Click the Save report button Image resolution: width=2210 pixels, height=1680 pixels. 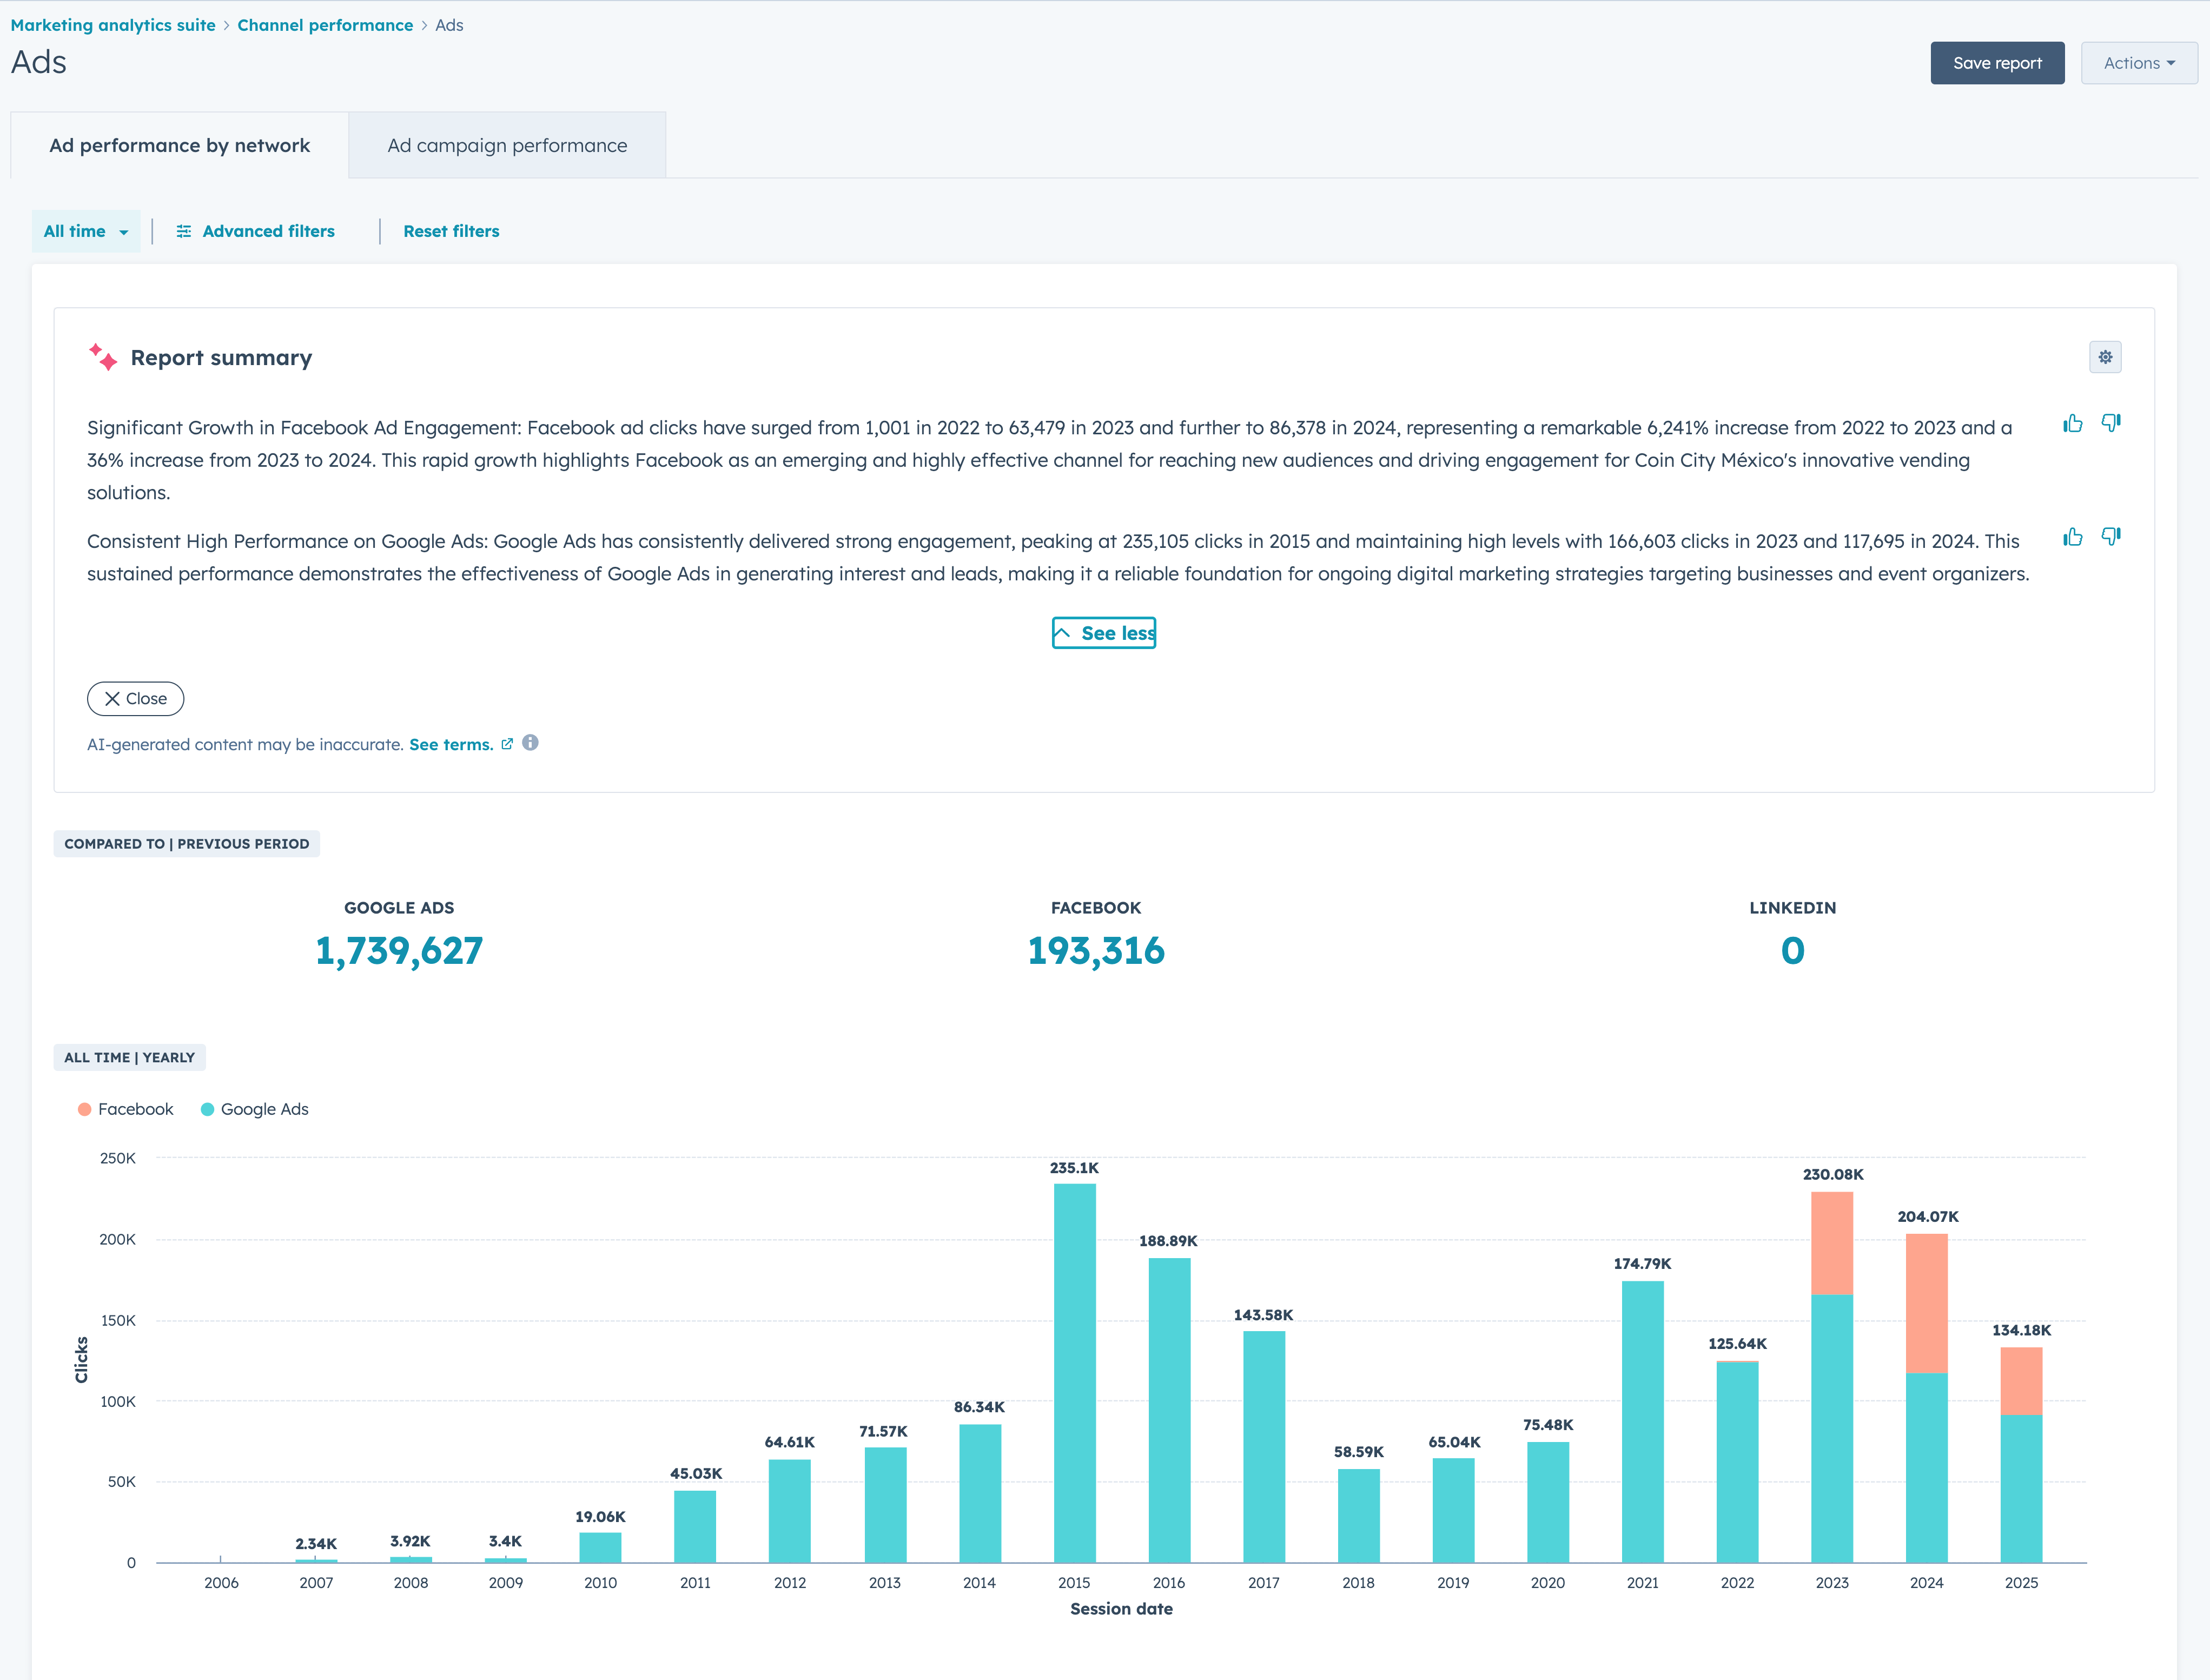click(1997, 63)
